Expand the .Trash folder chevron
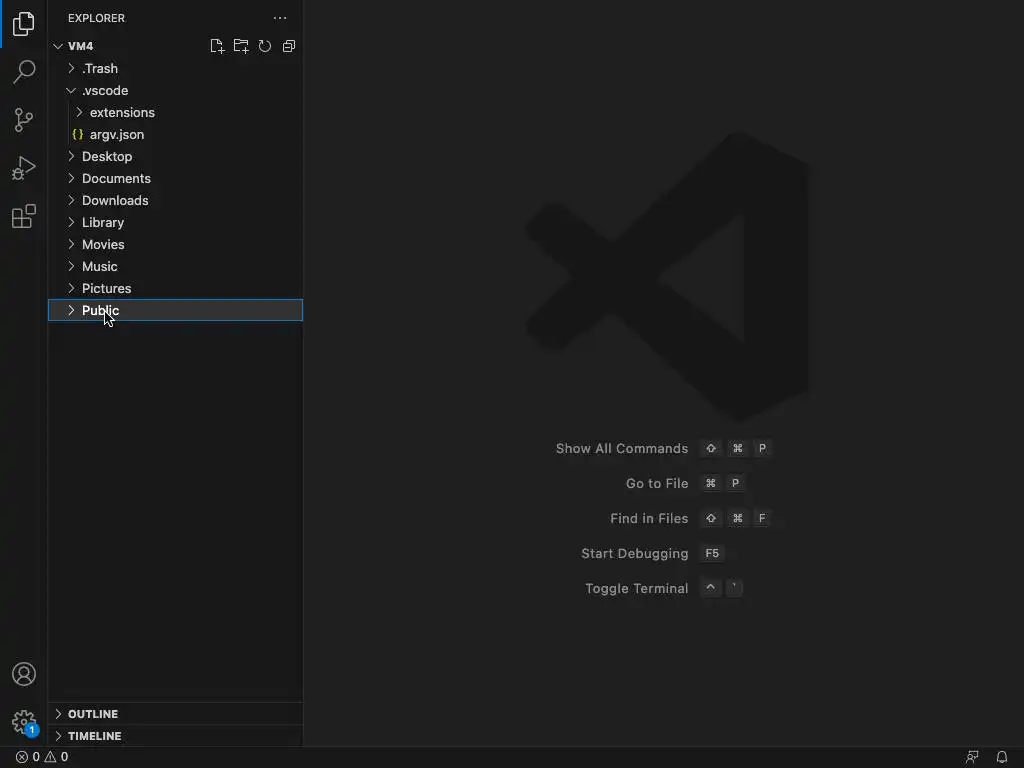 coord(71,69)
